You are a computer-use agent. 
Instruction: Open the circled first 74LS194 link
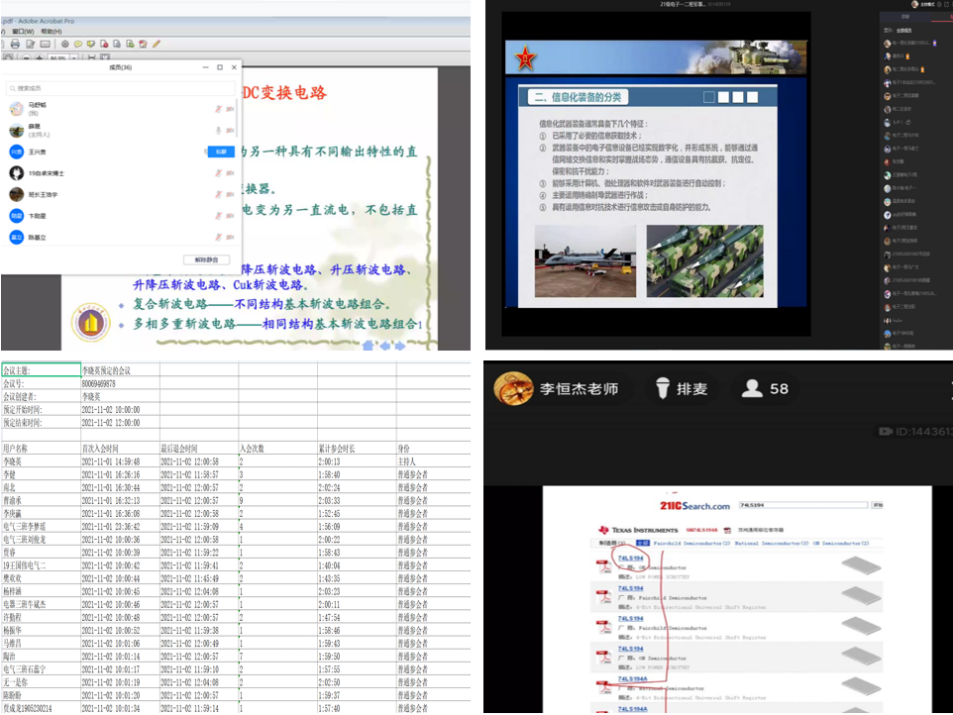(631, 558)
